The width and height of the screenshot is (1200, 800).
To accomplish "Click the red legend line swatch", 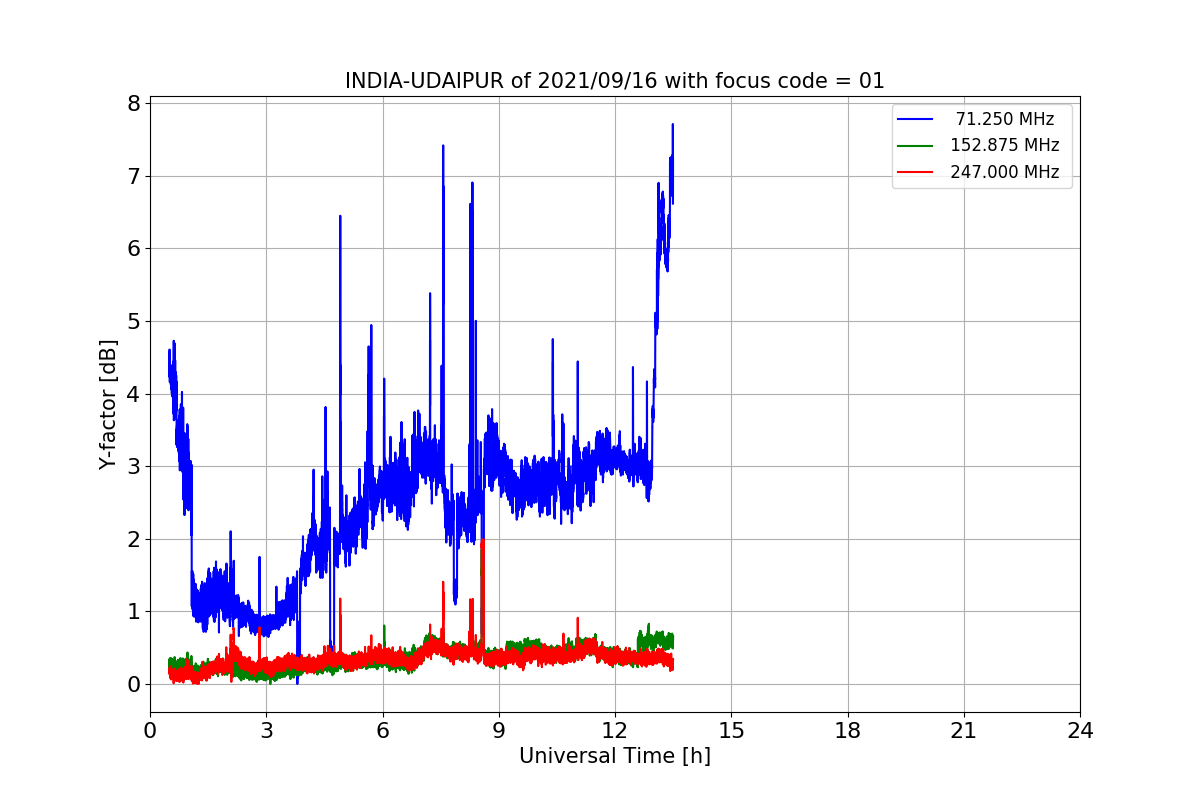I will (915, 172).
